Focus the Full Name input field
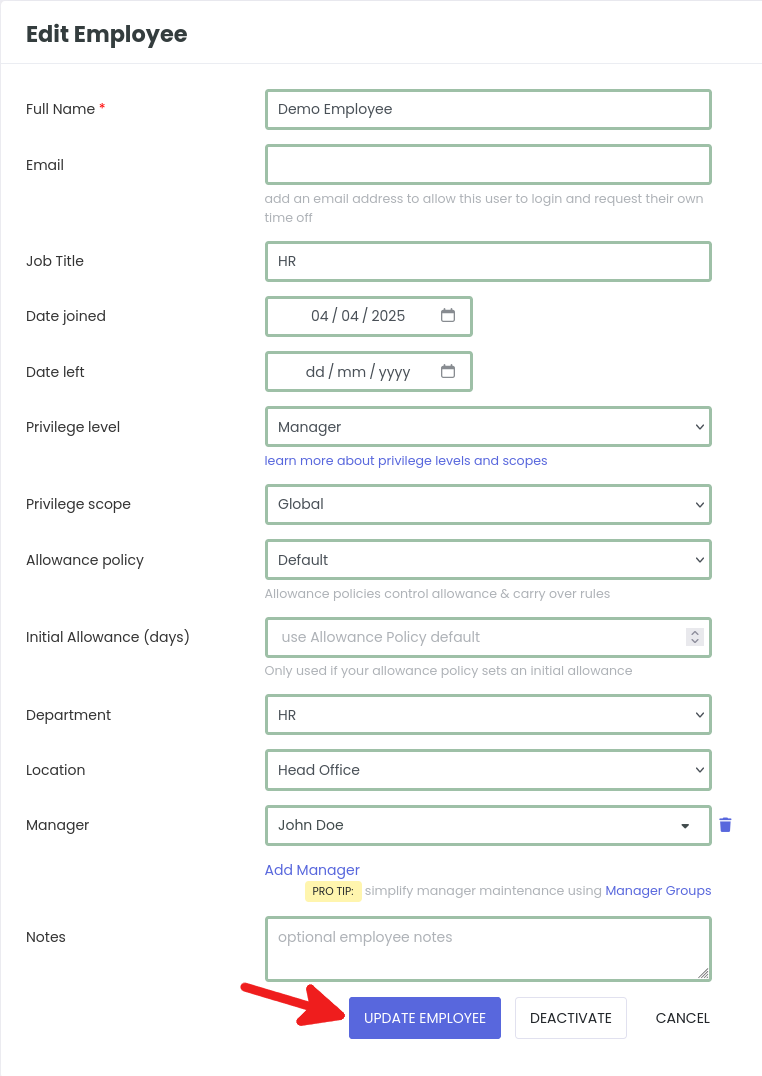 (x=488, y=109)
